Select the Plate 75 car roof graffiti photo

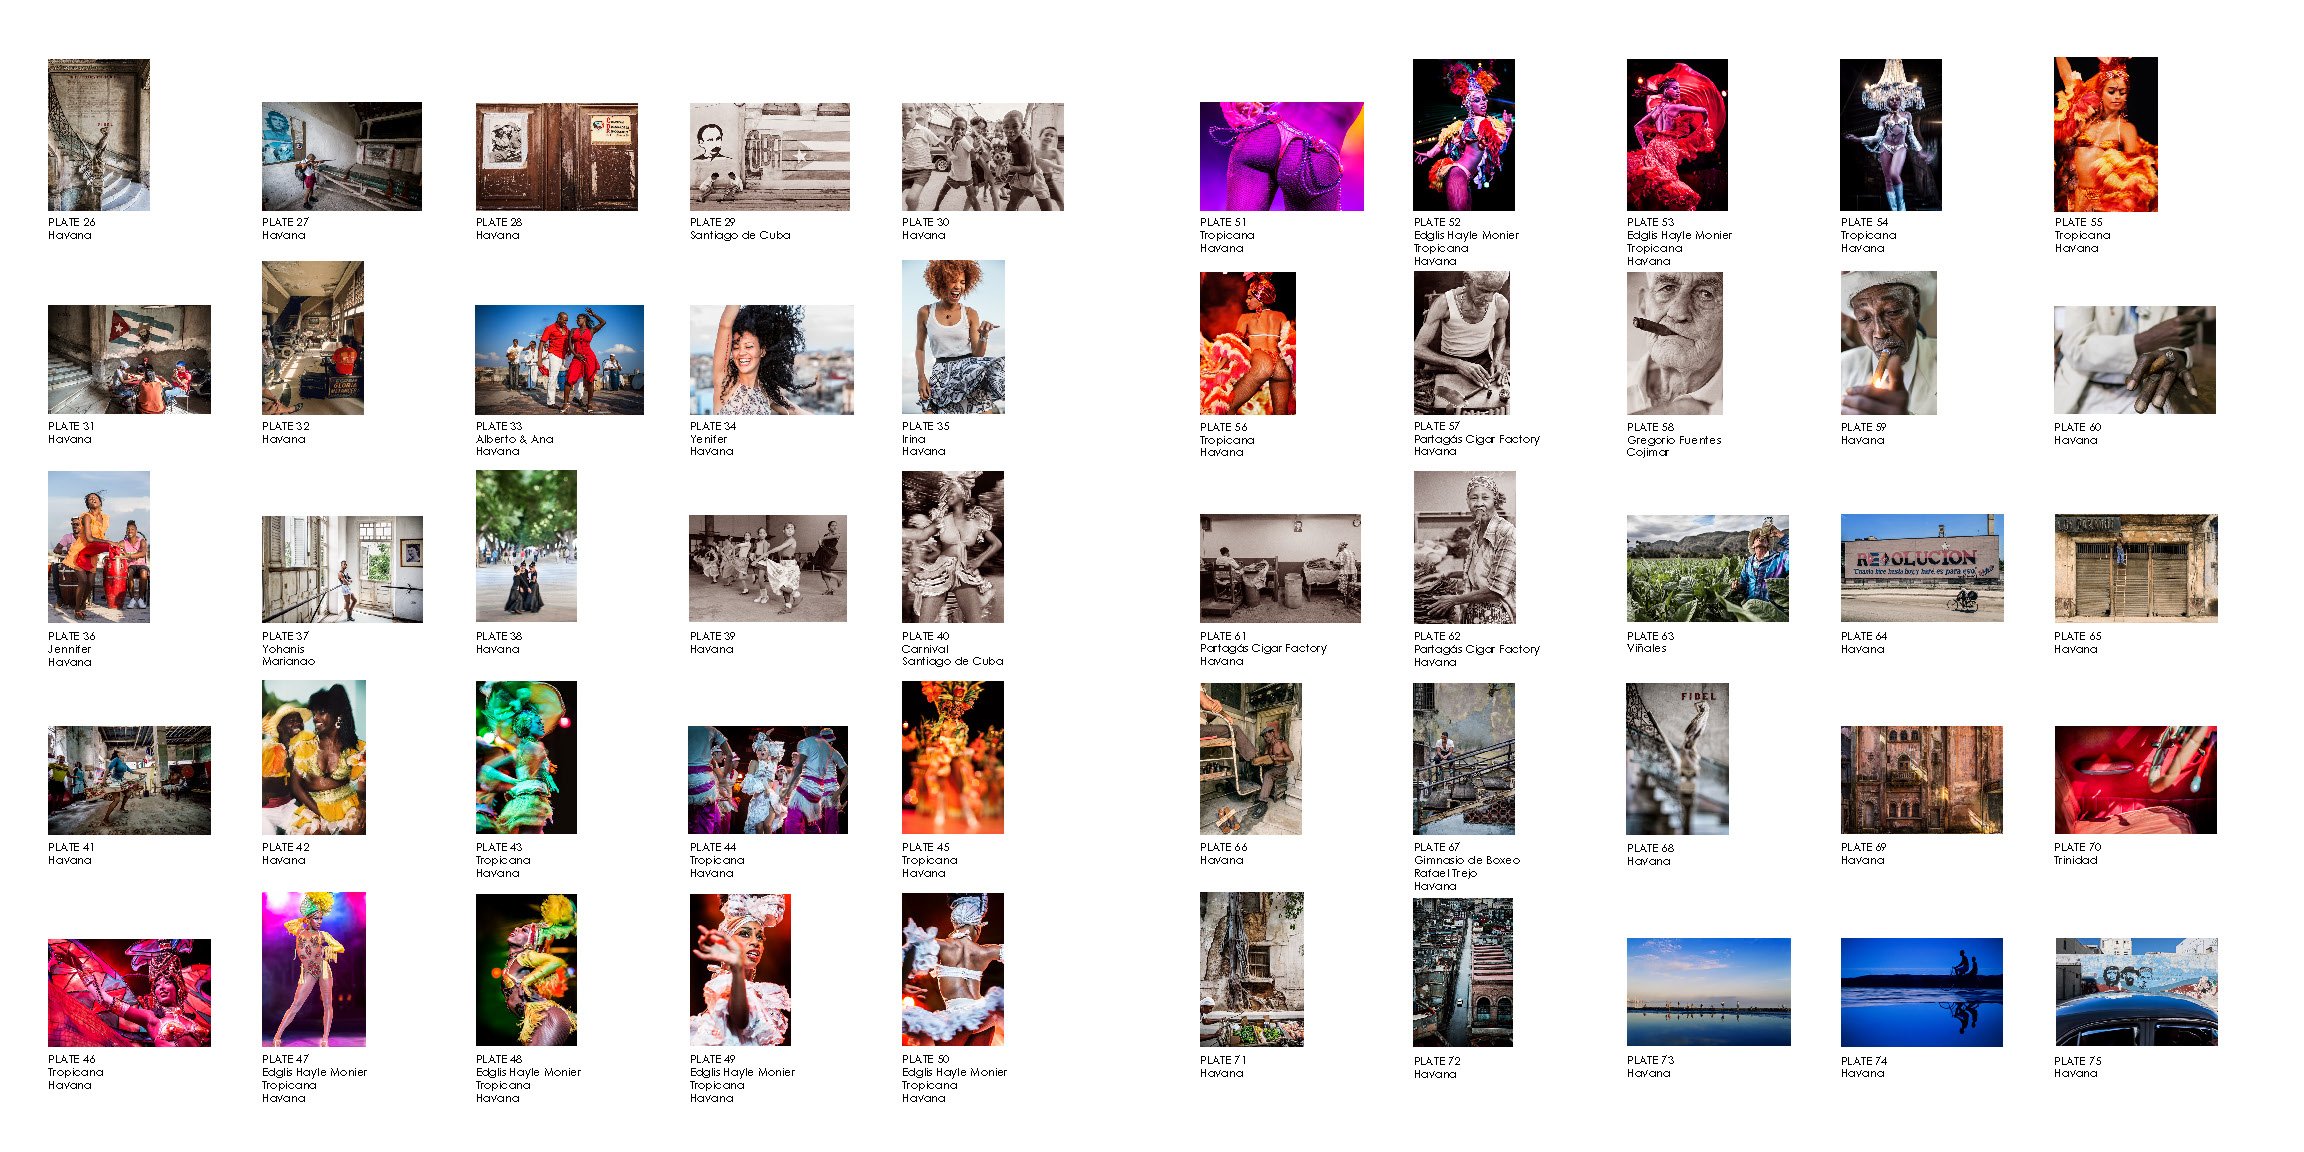[2136, 992]
